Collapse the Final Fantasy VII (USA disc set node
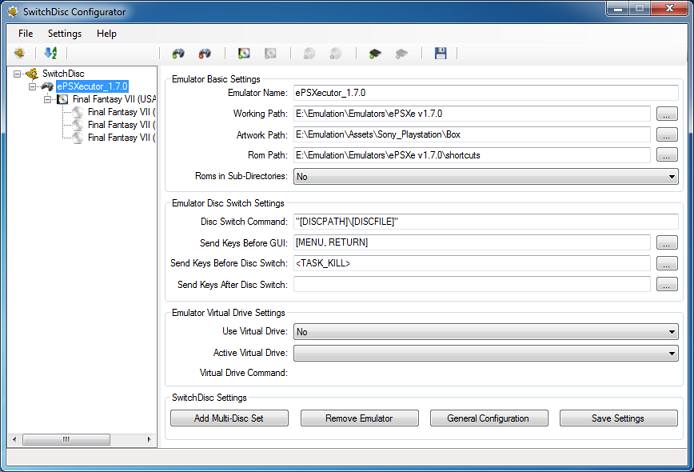 pyautogui.click(x=47, y=99)
